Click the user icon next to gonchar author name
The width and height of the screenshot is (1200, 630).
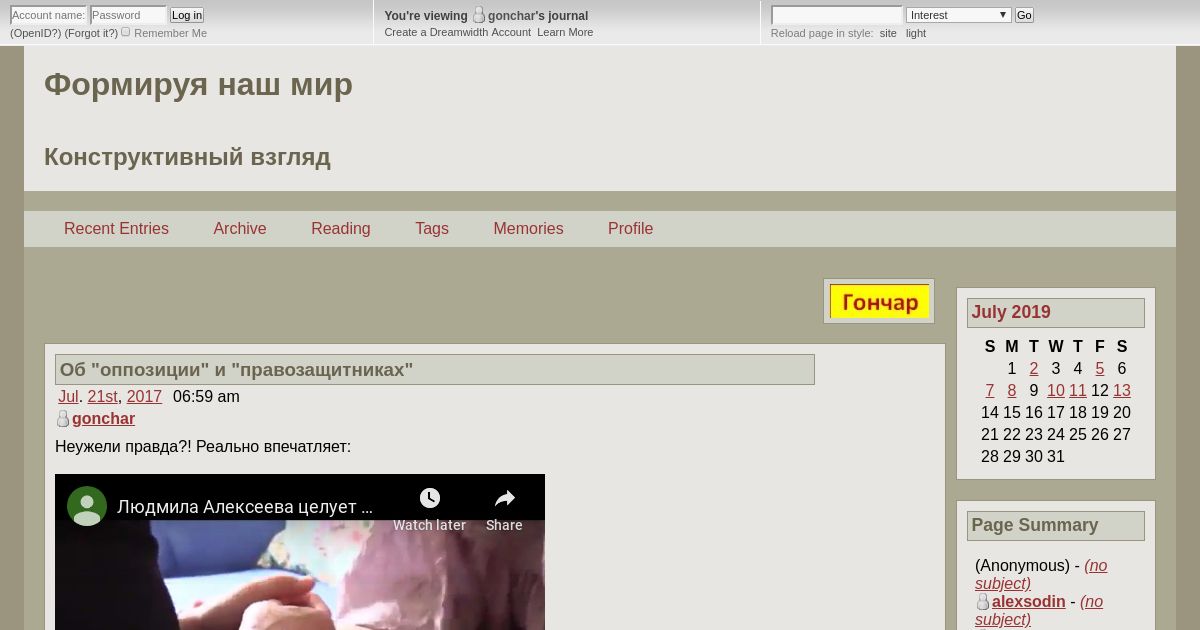click(x=63, y=419)
